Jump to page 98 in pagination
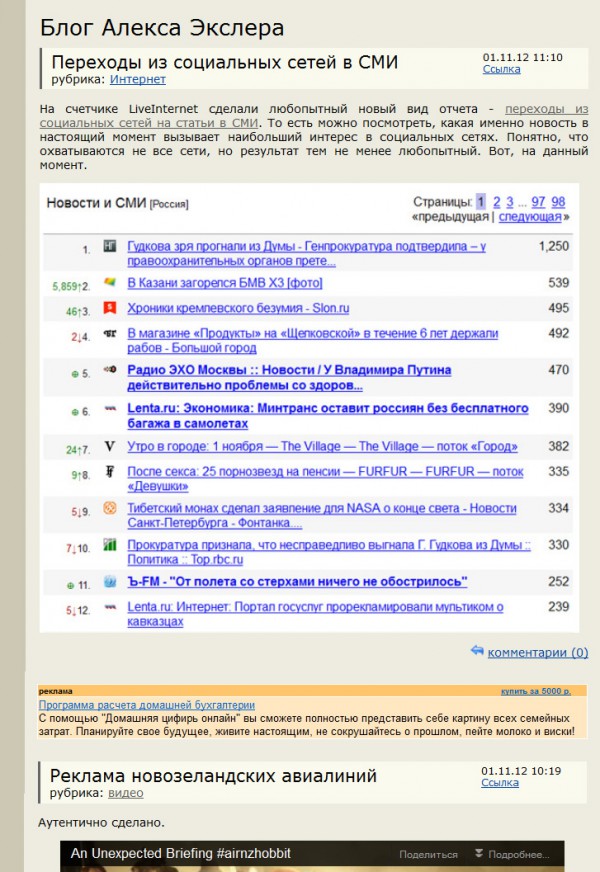This screenshot has height=872, width=600. point(558,201)
